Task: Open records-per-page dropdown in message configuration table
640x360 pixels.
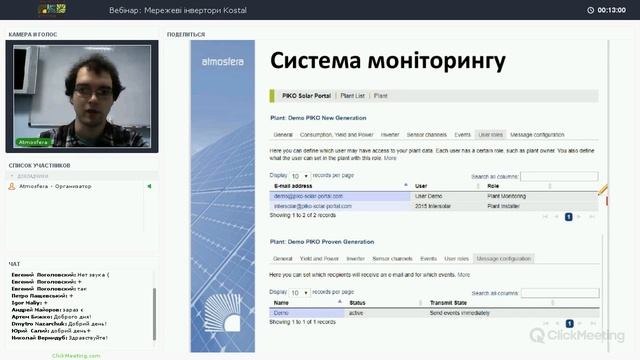Action: click(299, 293)
